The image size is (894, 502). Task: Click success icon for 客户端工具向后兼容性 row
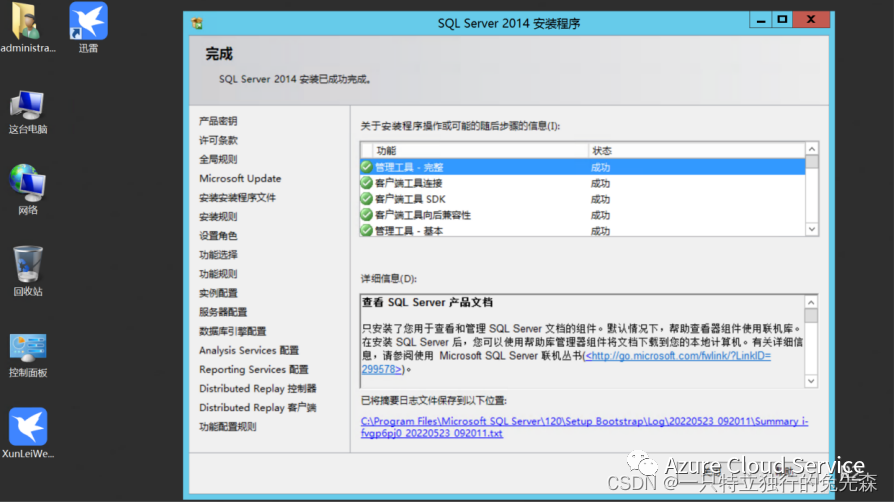[367, 214]
